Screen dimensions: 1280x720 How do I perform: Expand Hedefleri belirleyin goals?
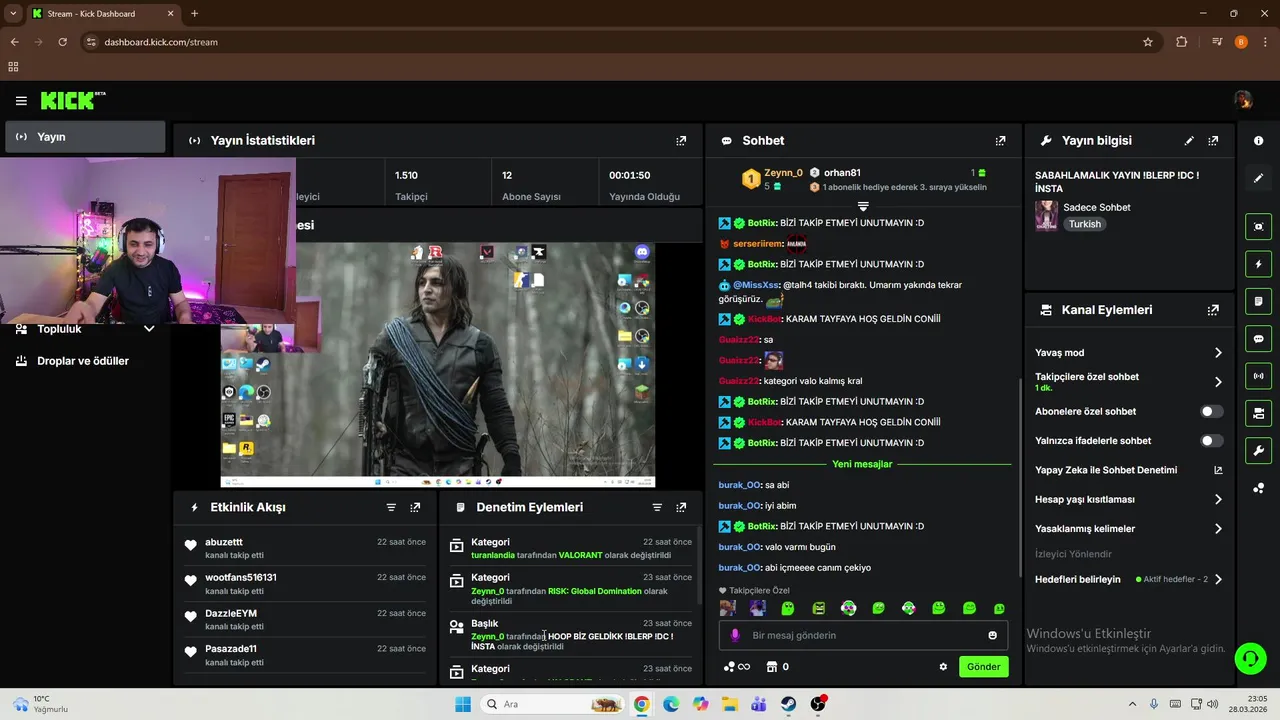pos(1218,579)
